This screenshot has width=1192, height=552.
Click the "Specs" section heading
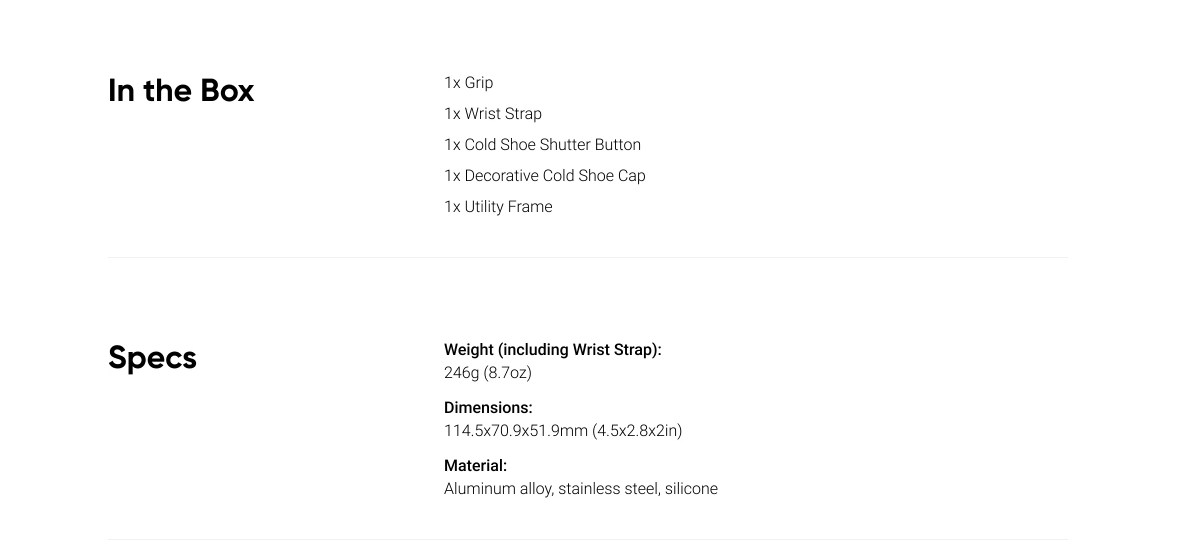[x=152, y=358]
